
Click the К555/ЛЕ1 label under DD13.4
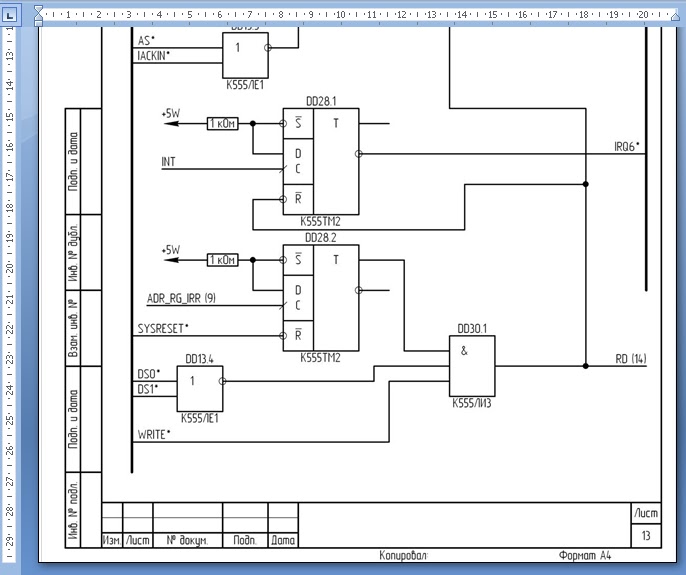pyautogui.click(x=200, y=418)
